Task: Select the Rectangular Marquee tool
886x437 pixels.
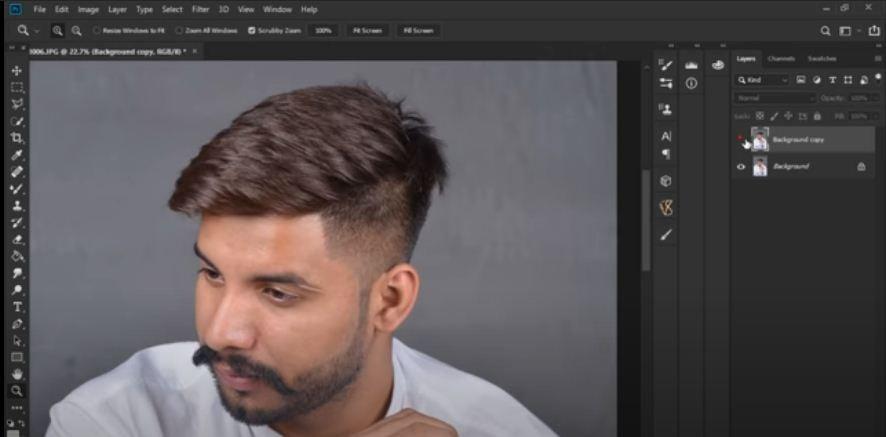Action: coord(17,88)
